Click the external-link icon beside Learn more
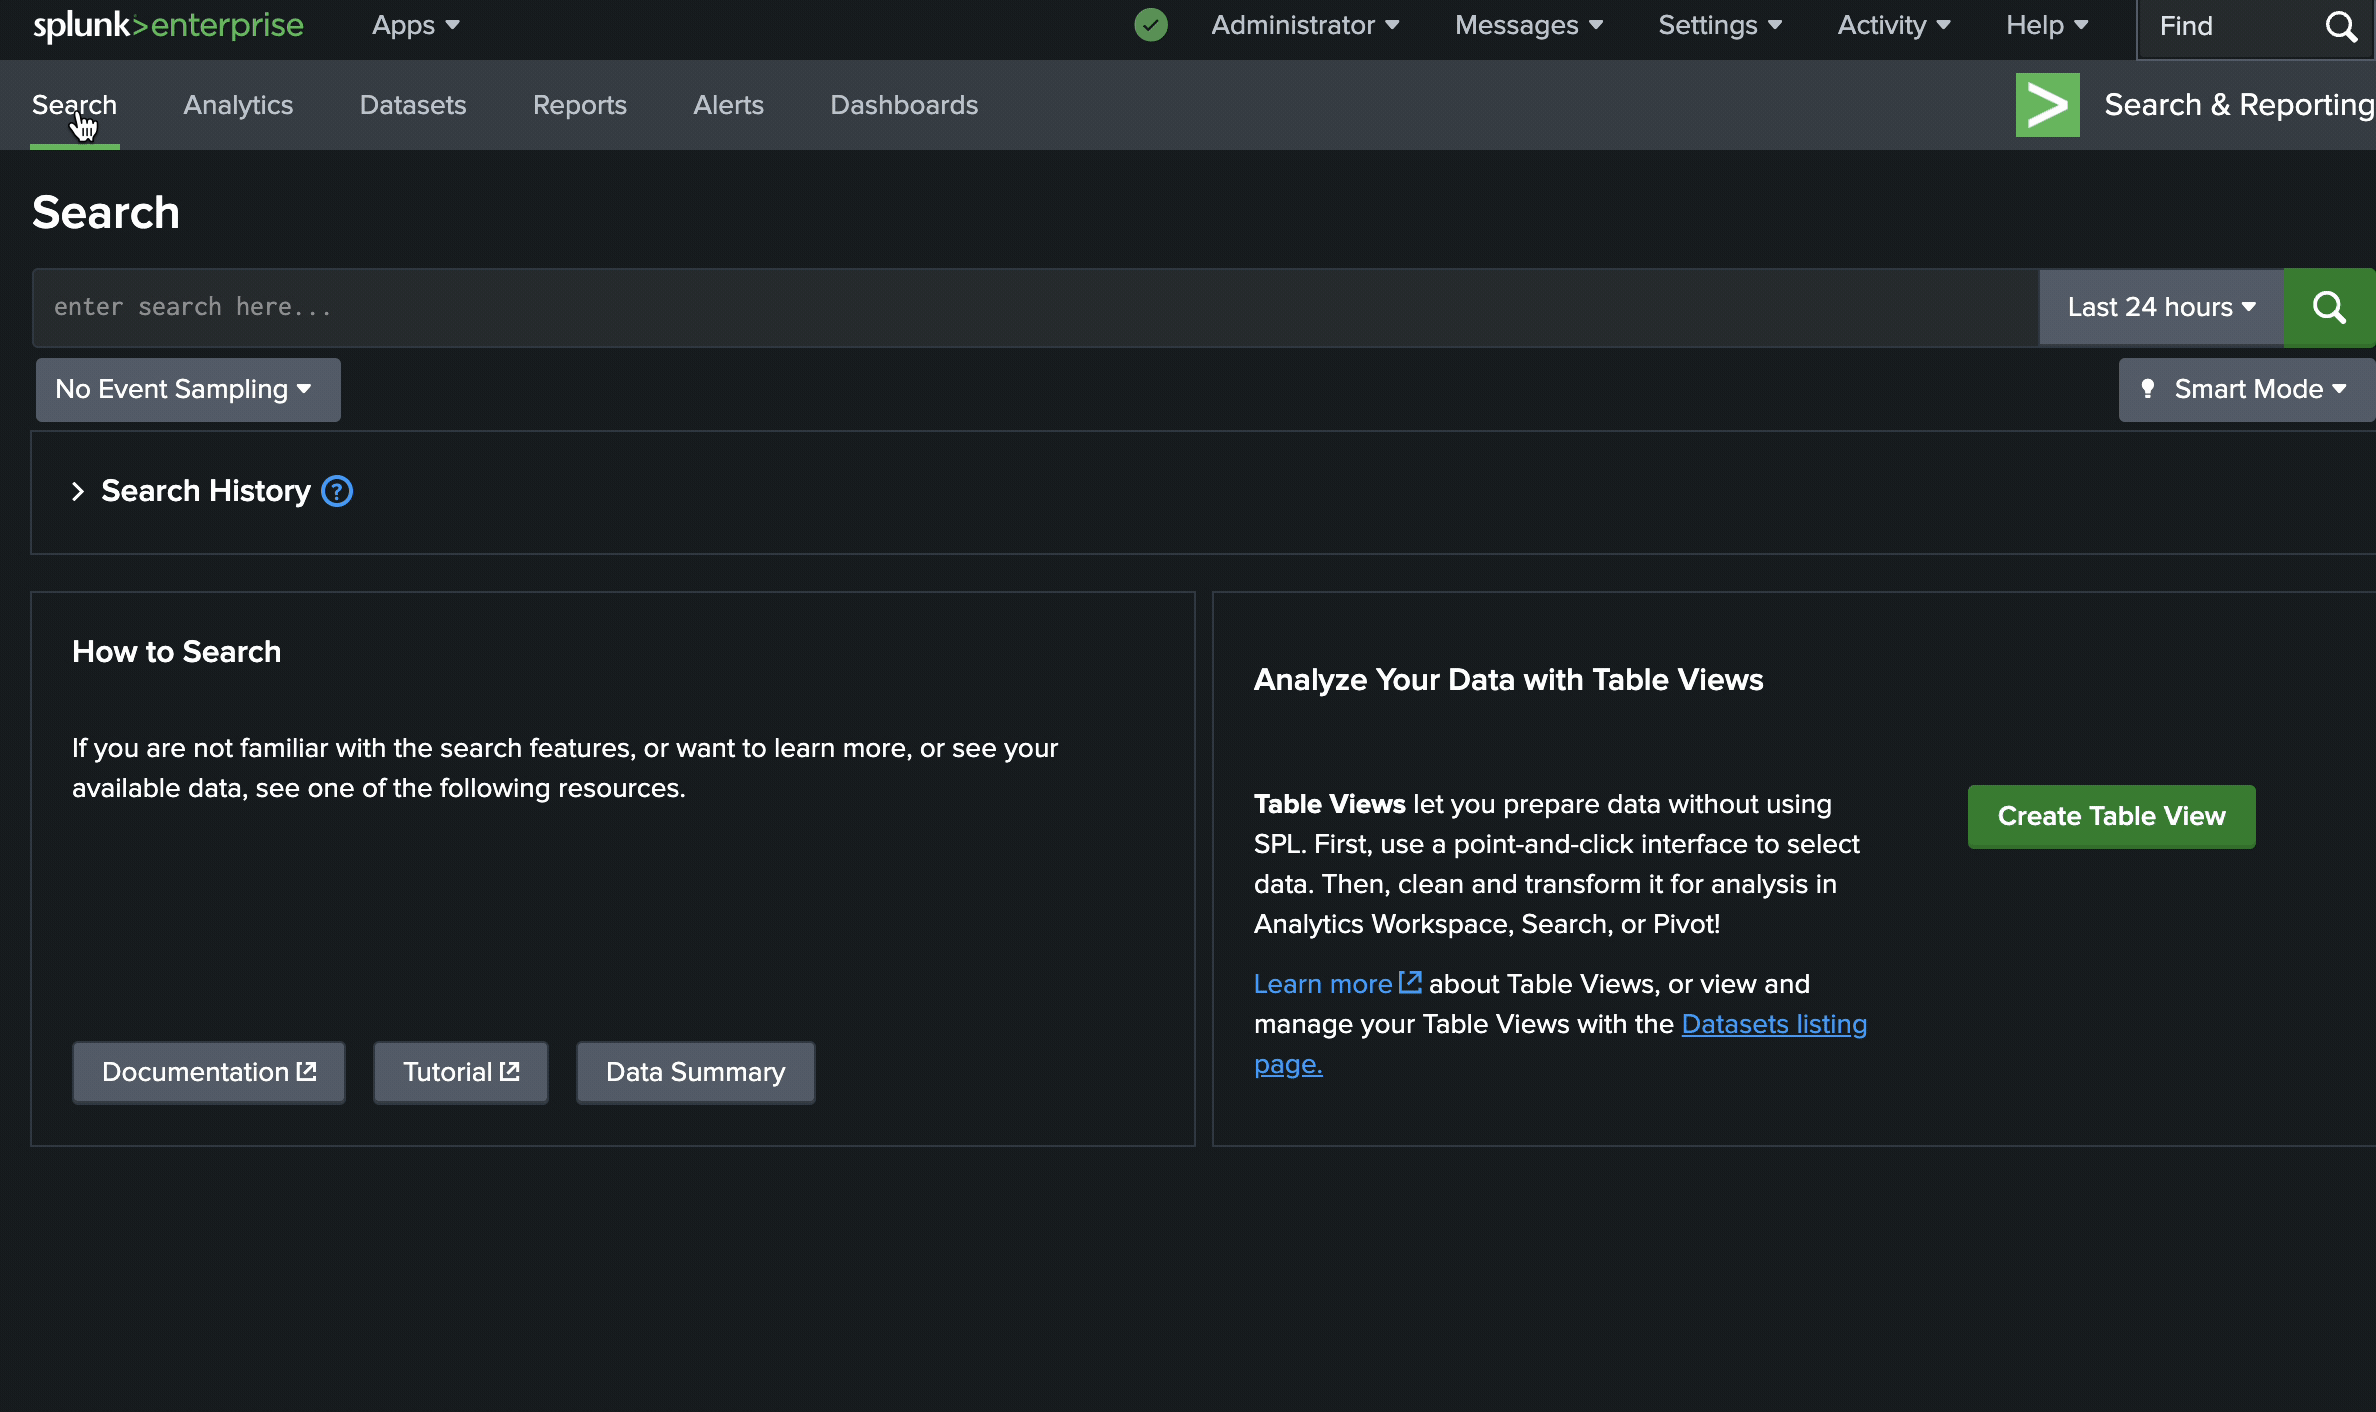 click(1410, 983)
